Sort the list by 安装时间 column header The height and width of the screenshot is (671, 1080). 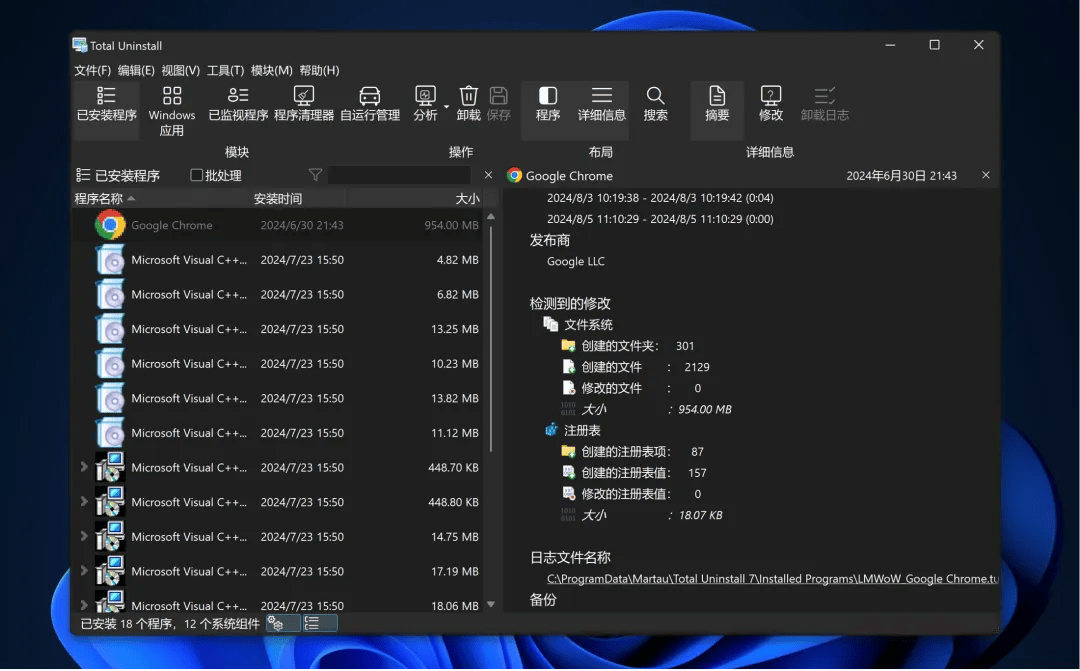tap(278, 199)
